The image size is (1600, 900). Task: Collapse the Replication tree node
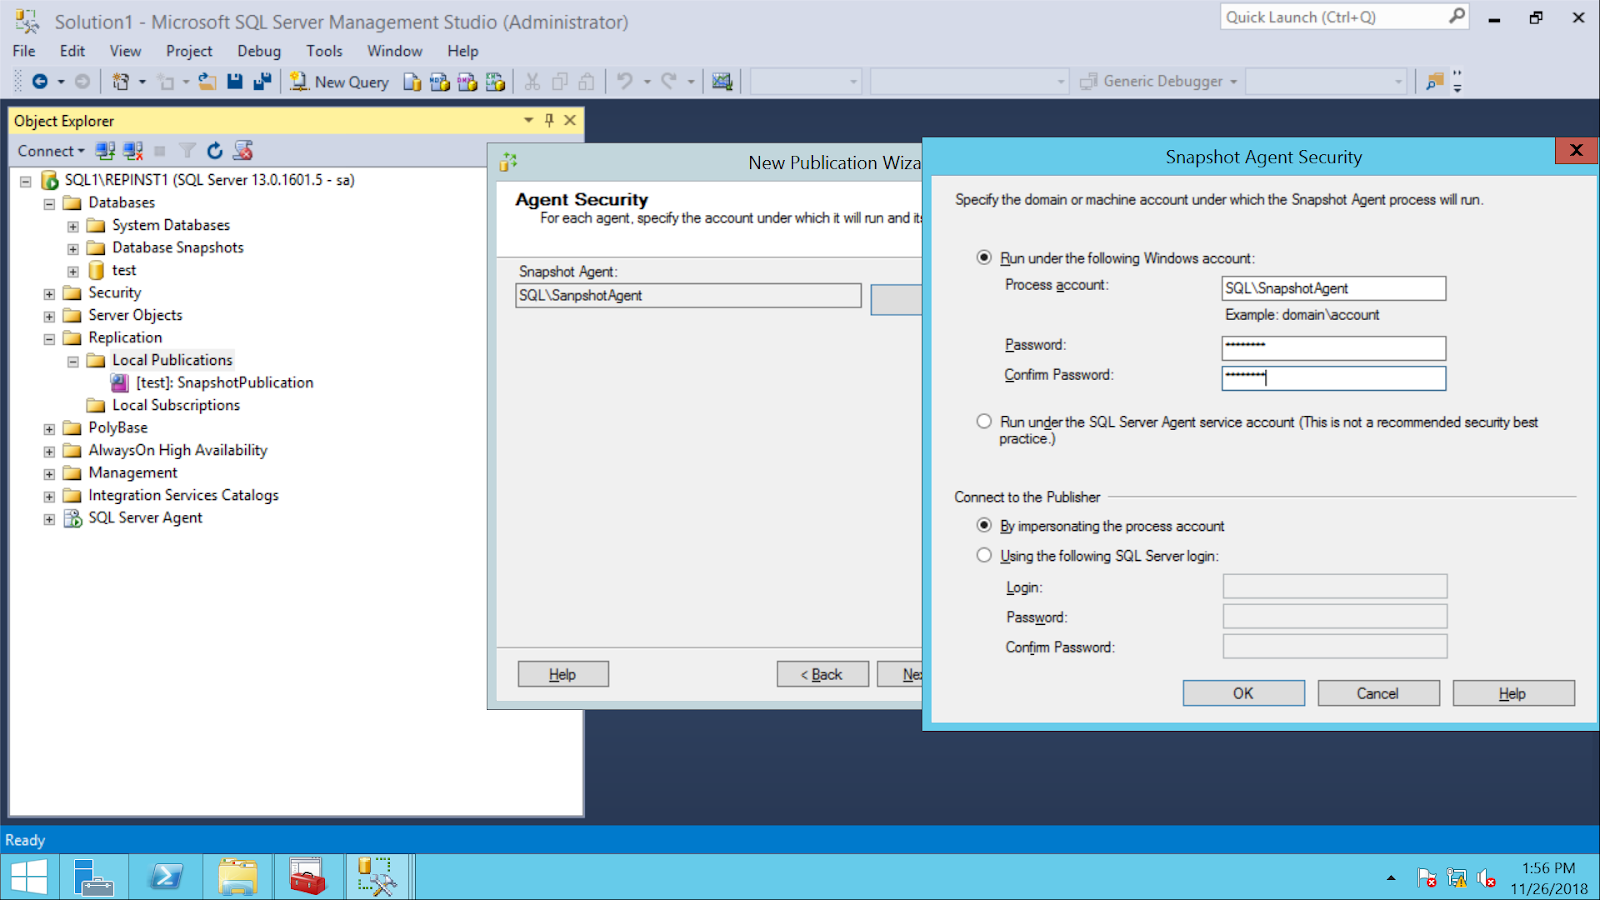pyautogui.click(x=49, y=338)
